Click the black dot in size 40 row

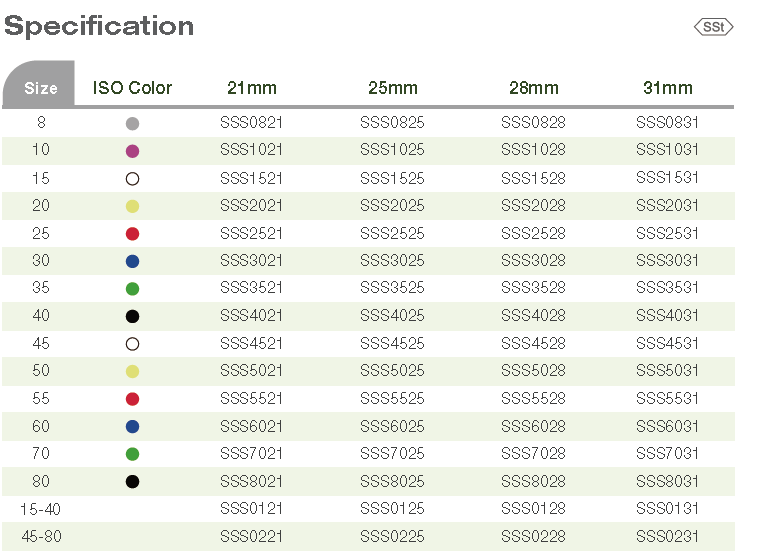coord(132,317)
